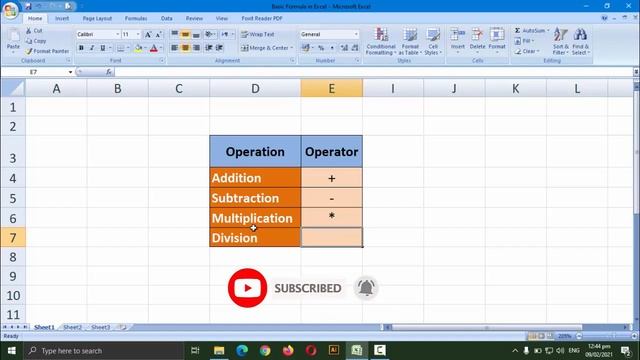Click the Insert Function fx button

[x=109, y=72]
